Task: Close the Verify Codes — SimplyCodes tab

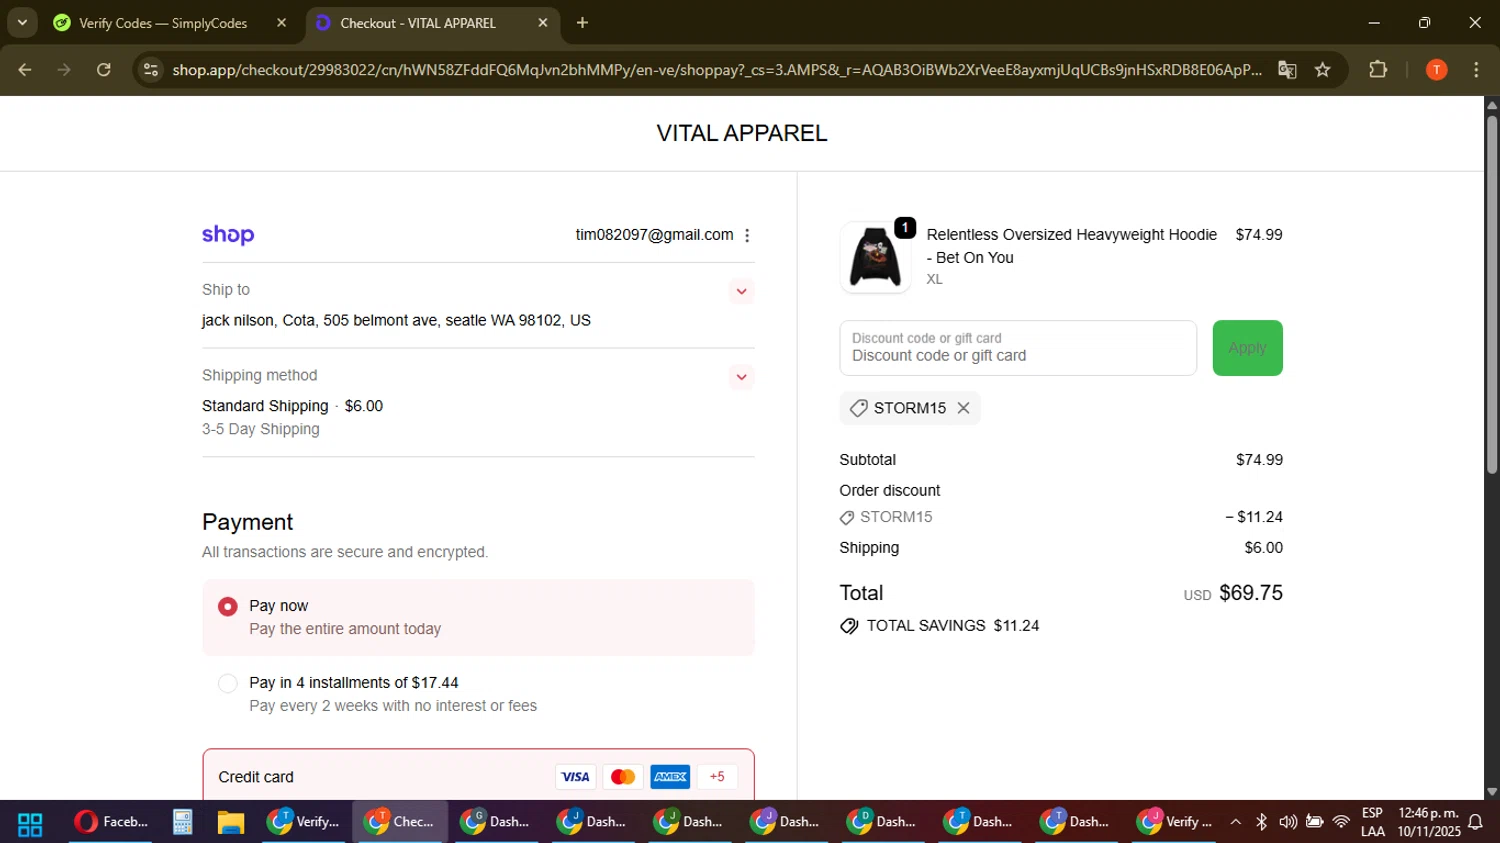Action: 281,23
